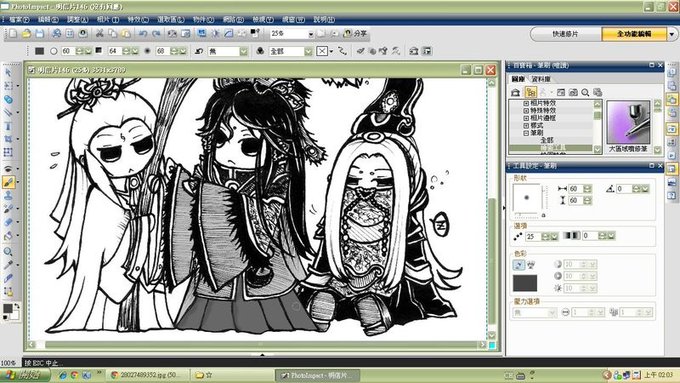
Task: Click the Copy icon in the toolbar
Action: click(113, 33)
